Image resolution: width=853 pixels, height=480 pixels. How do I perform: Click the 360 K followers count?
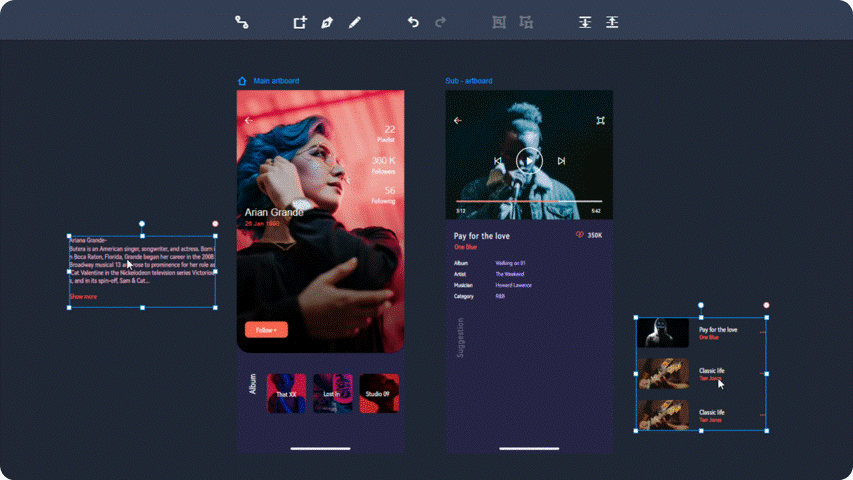pyautogui.click(x=384, y=161)
